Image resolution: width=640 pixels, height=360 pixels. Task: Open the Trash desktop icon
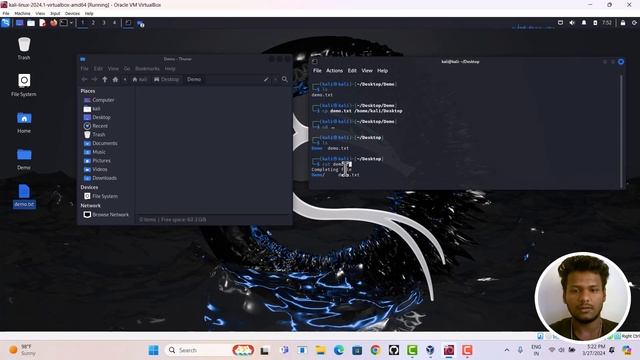point(24,48)
